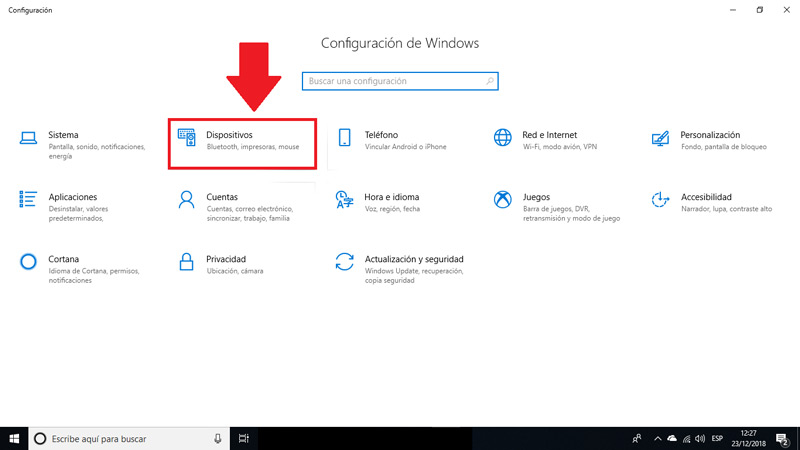
Task: Open Task View on taskbar
Action: (x=244, y=439)
